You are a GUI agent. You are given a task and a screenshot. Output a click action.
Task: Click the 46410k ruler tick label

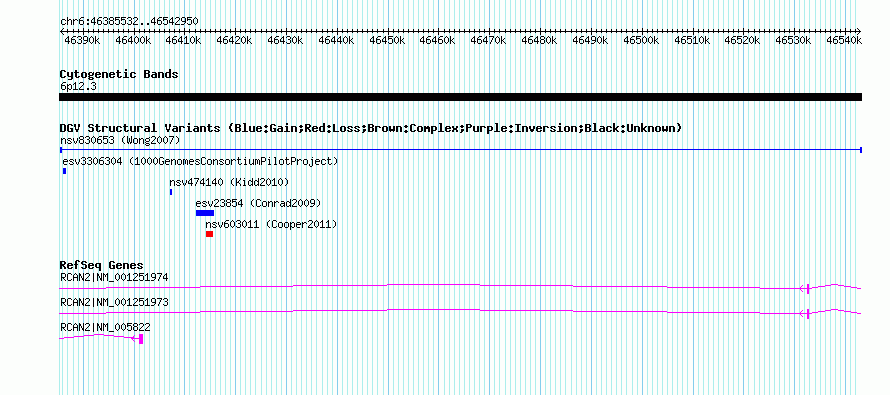184,40
